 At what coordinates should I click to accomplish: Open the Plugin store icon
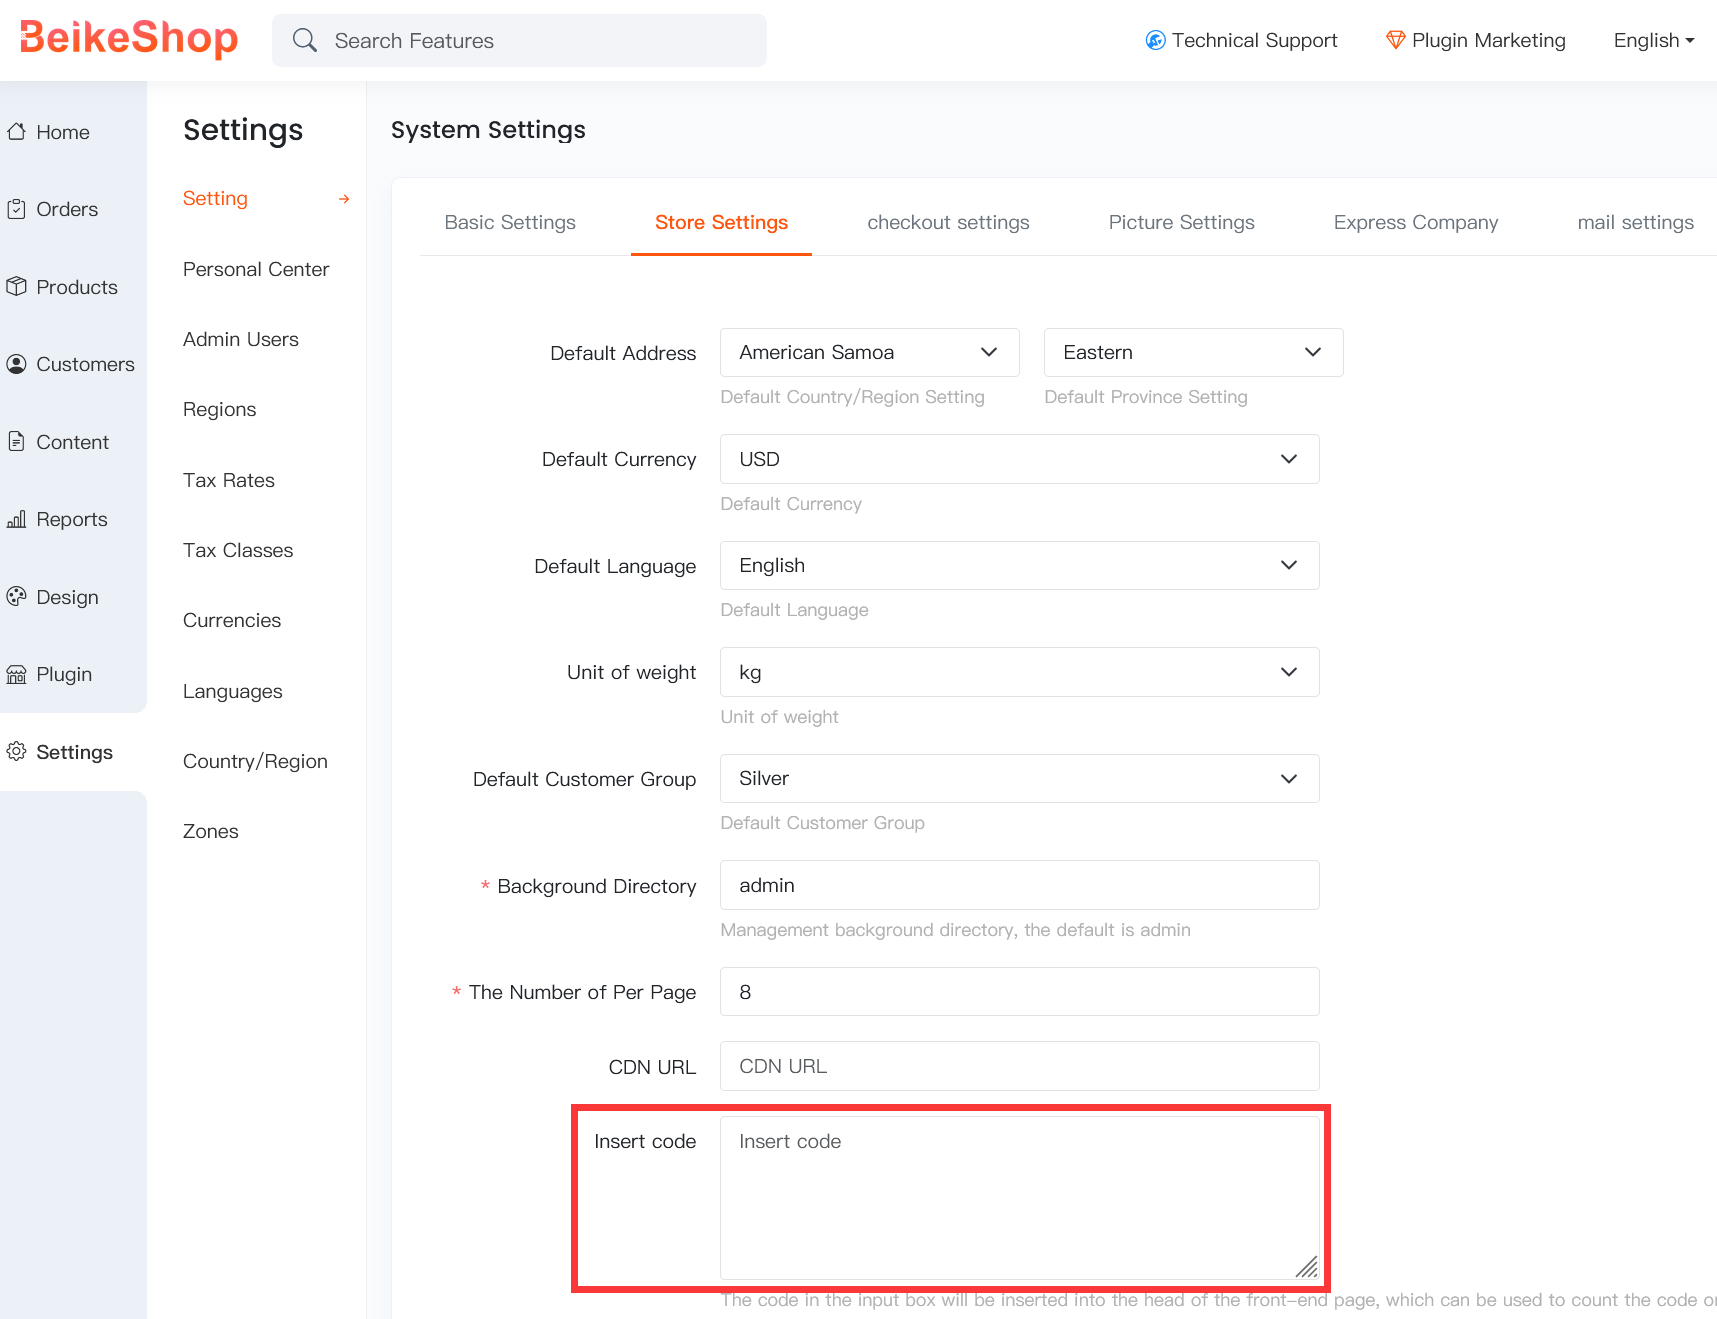click(16, 674)
